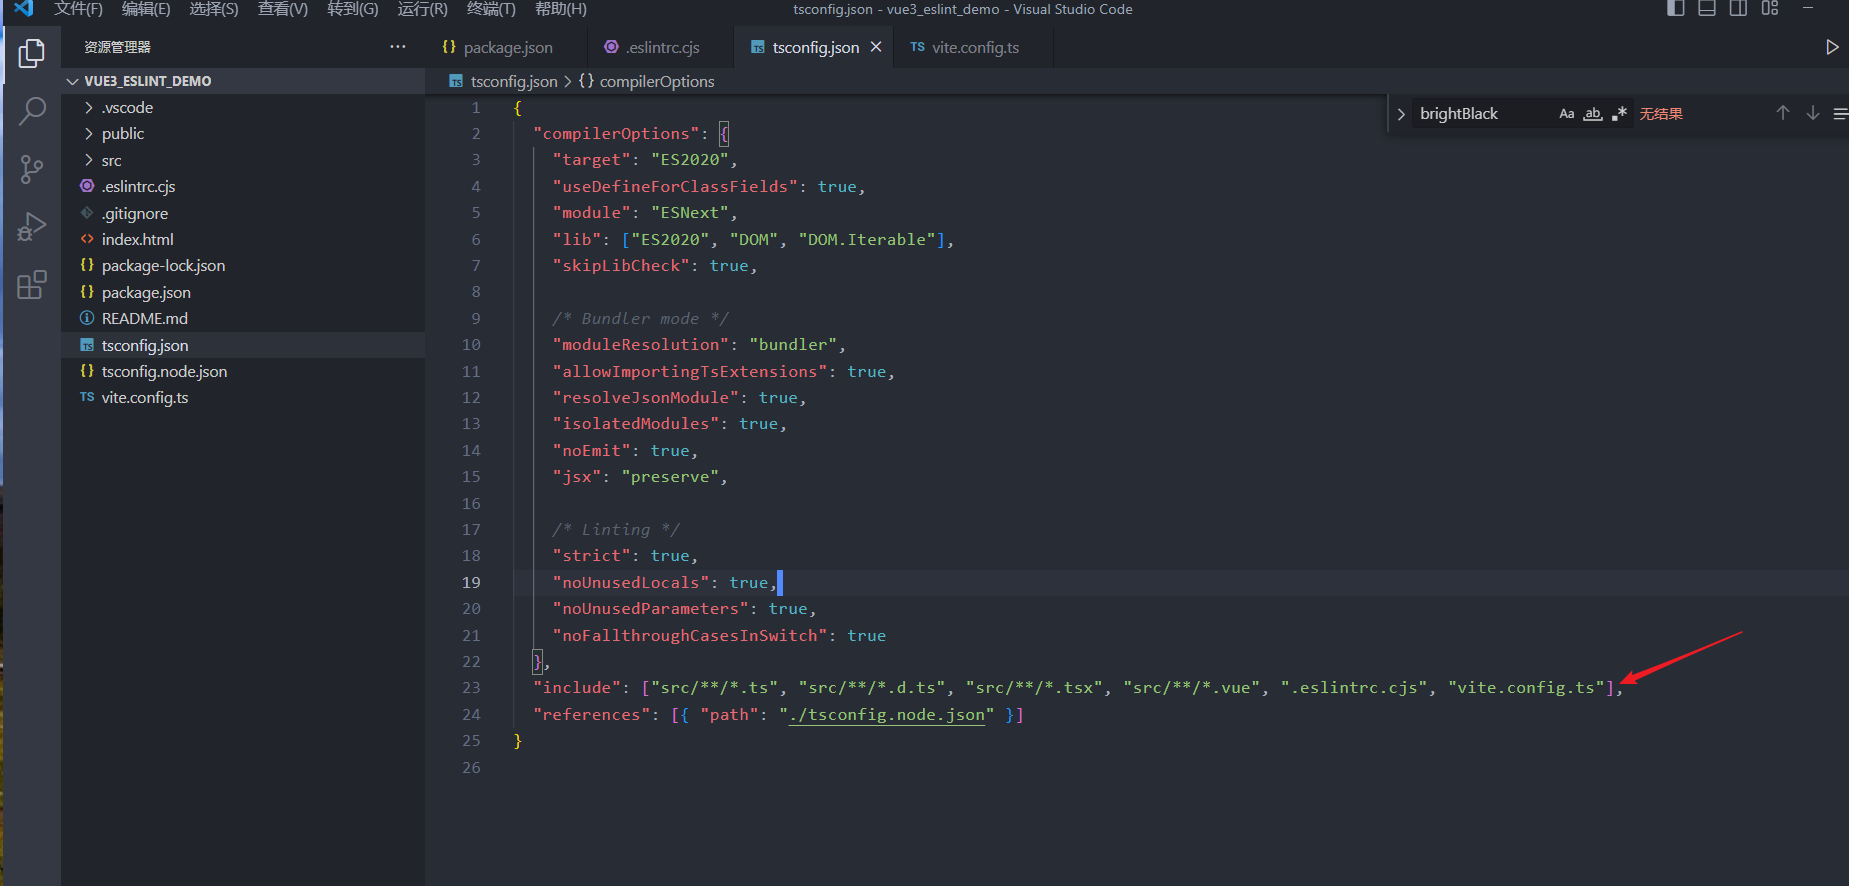This screenshot has width=1849, height=886.
Task: Open Run and Debug view
Action: coord(31,227)
